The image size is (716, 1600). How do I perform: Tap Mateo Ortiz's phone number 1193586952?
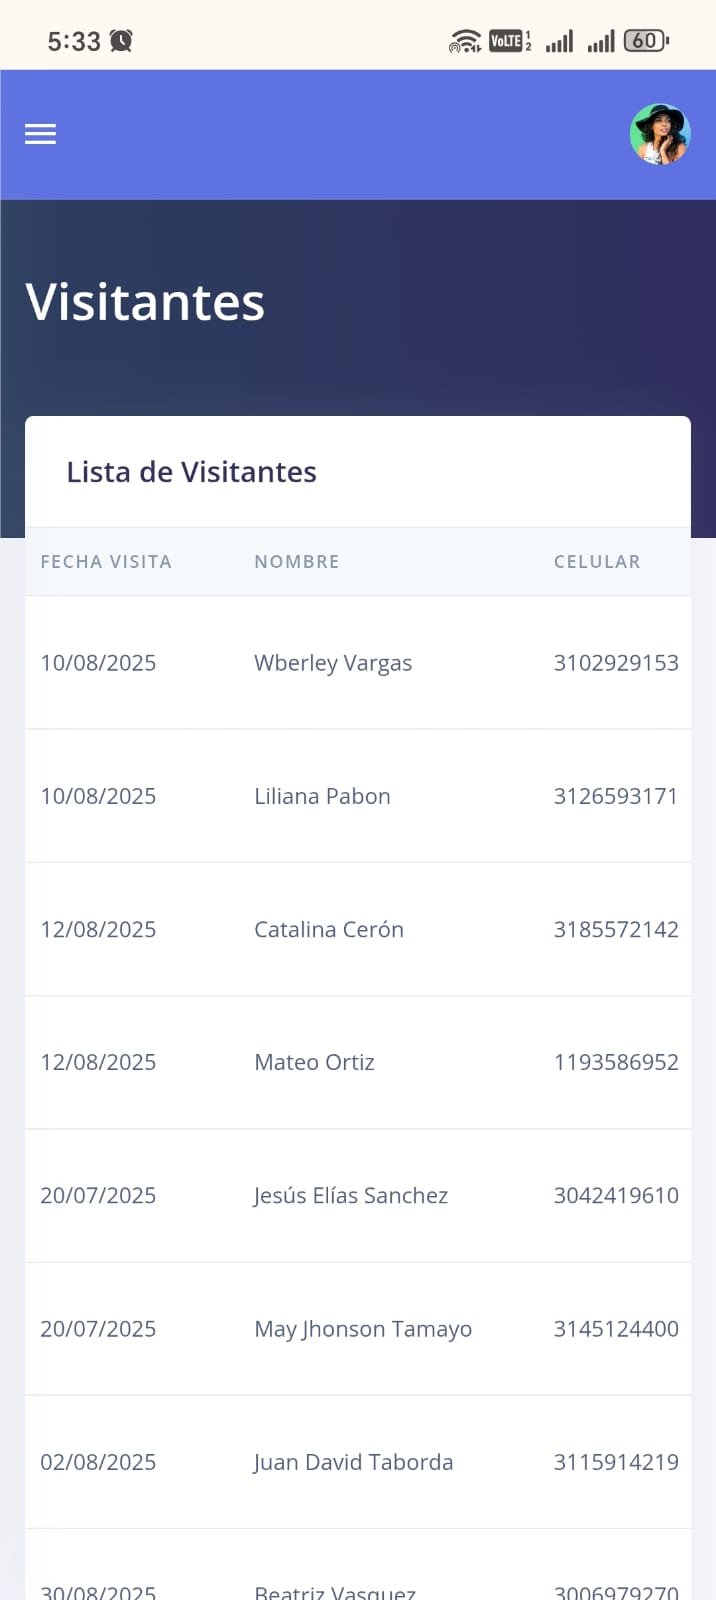(616, 1062)
